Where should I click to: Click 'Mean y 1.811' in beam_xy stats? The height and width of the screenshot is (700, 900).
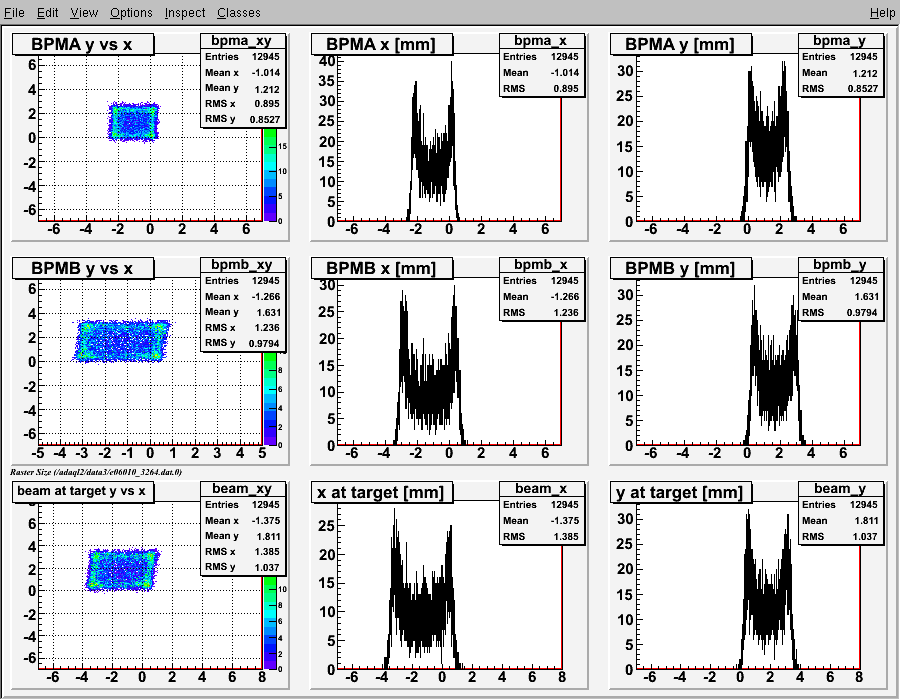click(x=242, y=536)
